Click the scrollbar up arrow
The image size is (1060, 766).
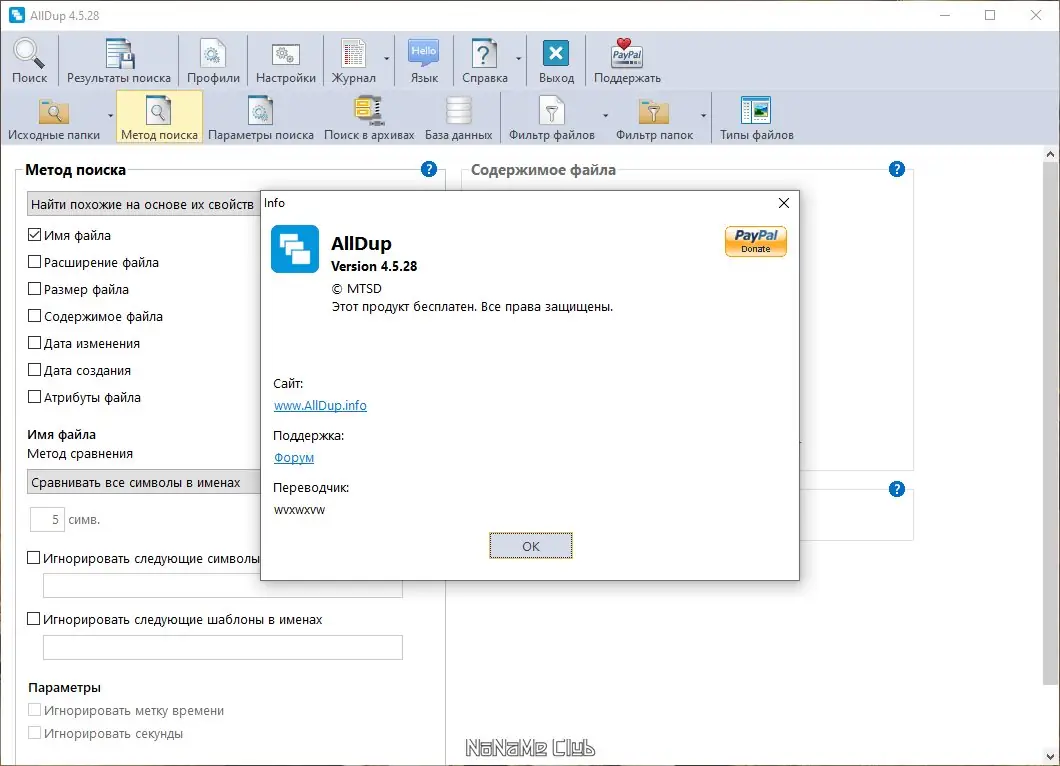1050,154
